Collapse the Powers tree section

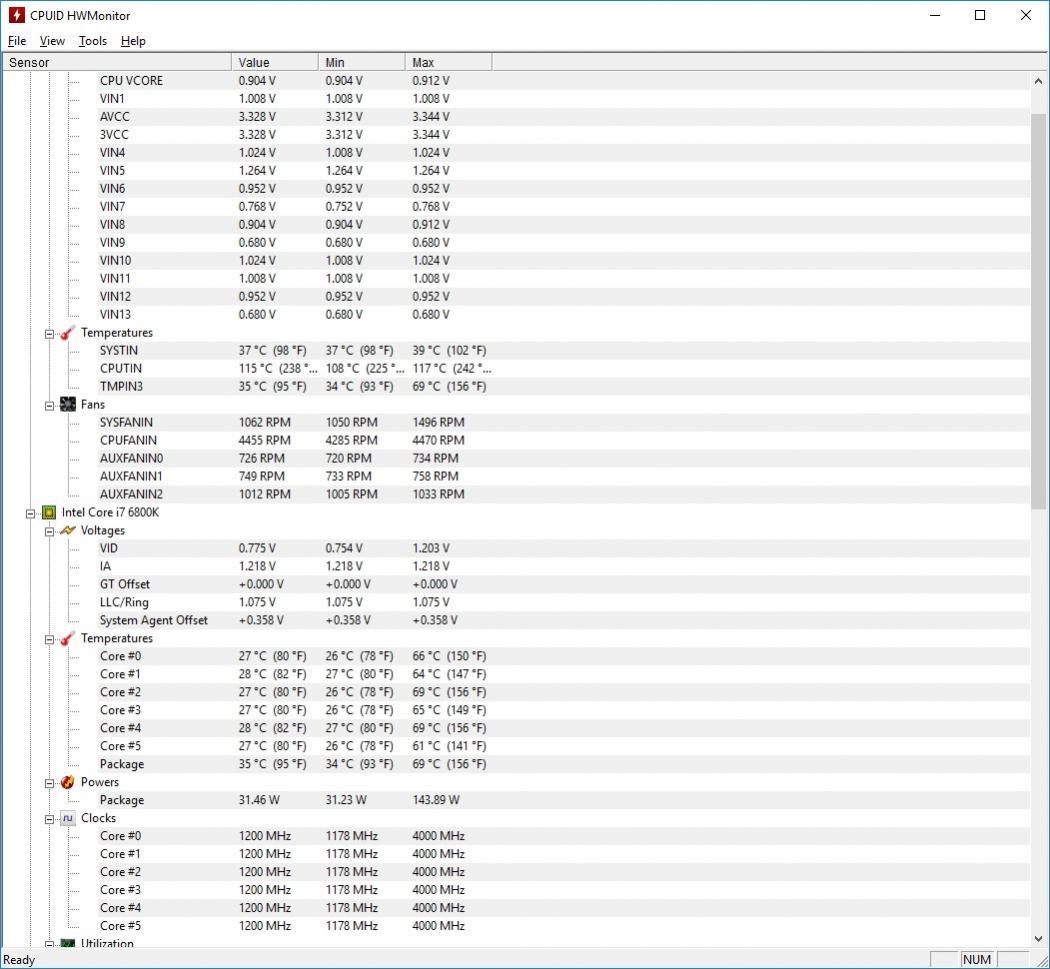(49, 784)
